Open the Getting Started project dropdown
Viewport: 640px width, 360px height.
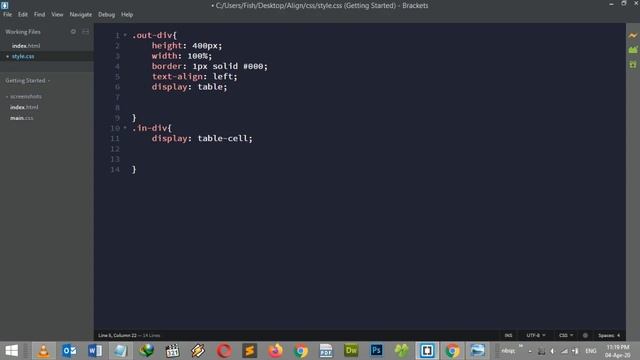pyautogui.click(x=28, y=80)
